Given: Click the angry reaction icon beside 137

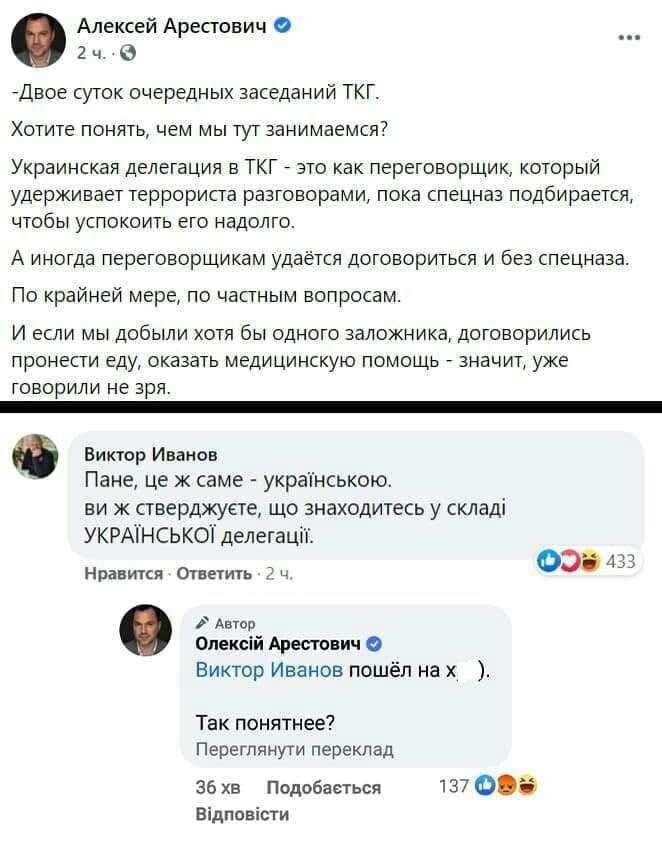Looking at the screenshot, I should 506,786.
